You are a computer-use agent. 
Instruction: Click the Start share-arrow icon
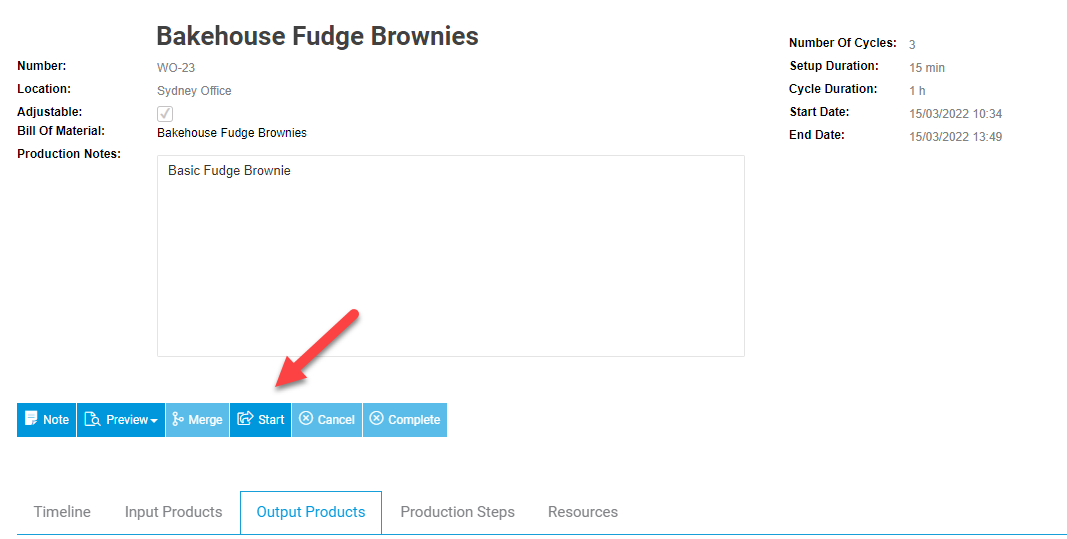[245, 419]
